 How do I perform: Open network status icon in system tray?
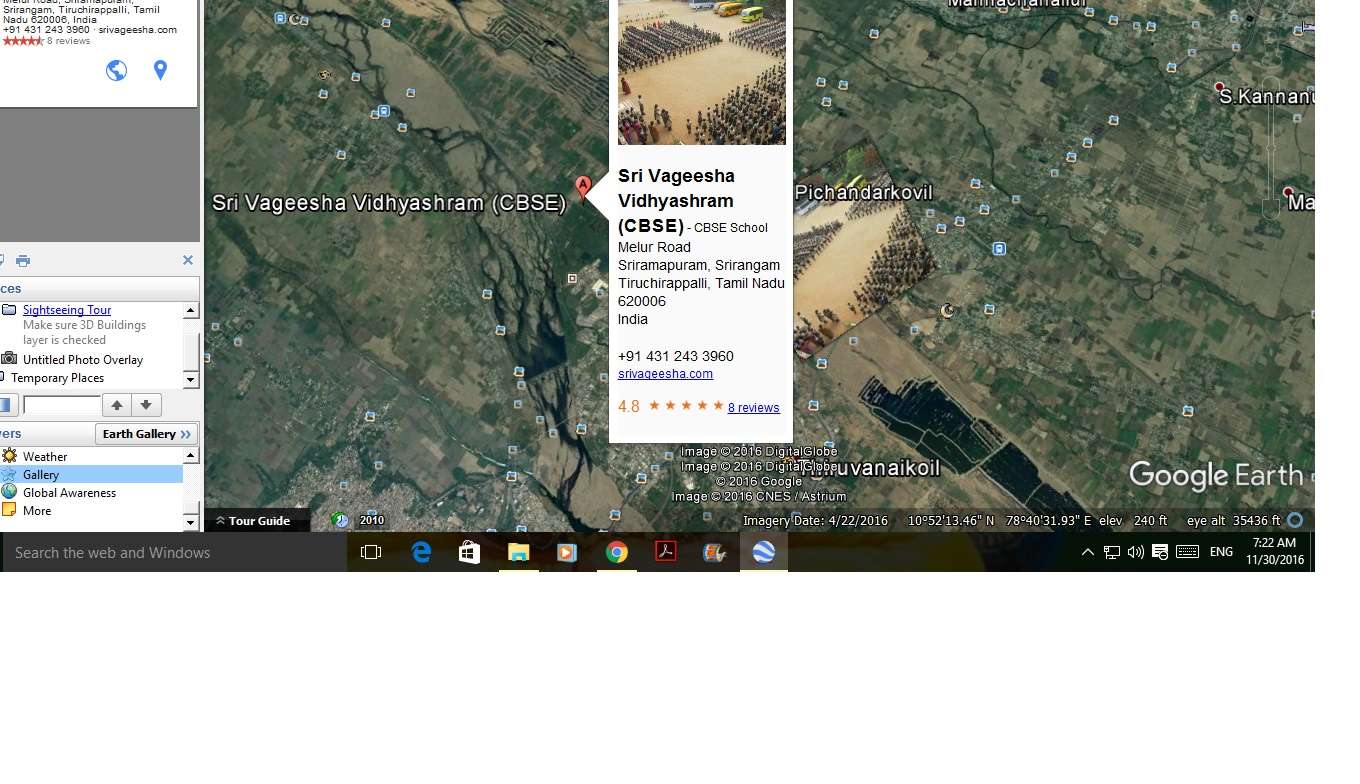point(1111,552)
